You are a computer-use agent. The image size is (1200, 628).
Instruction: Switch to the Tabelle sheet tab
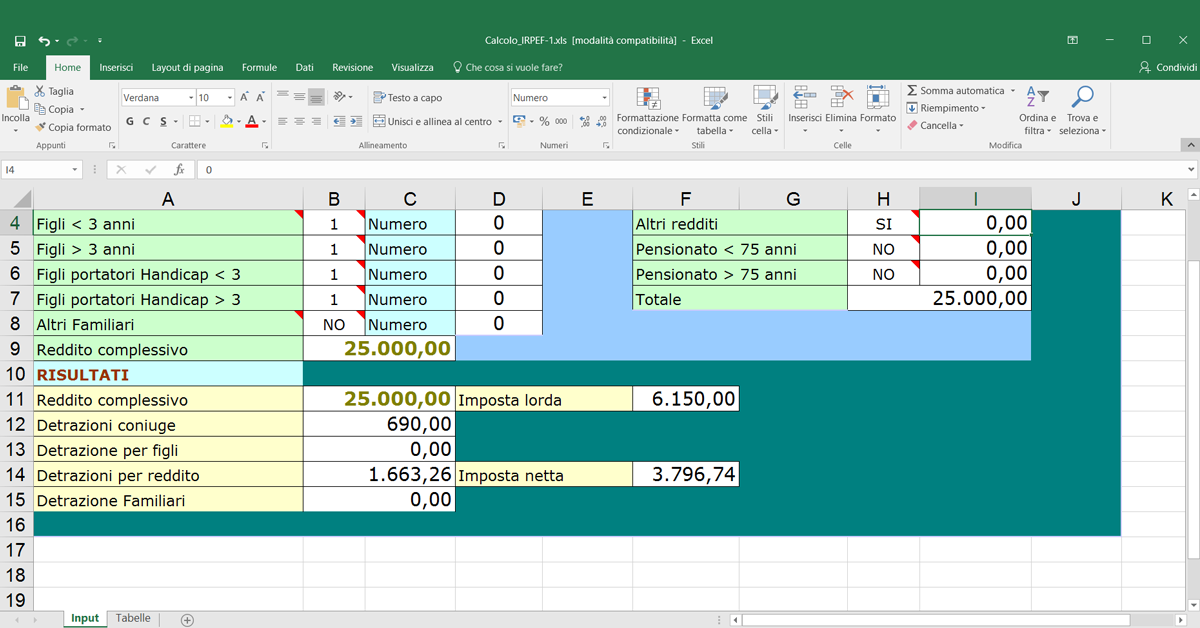click(x=133, y=619)
